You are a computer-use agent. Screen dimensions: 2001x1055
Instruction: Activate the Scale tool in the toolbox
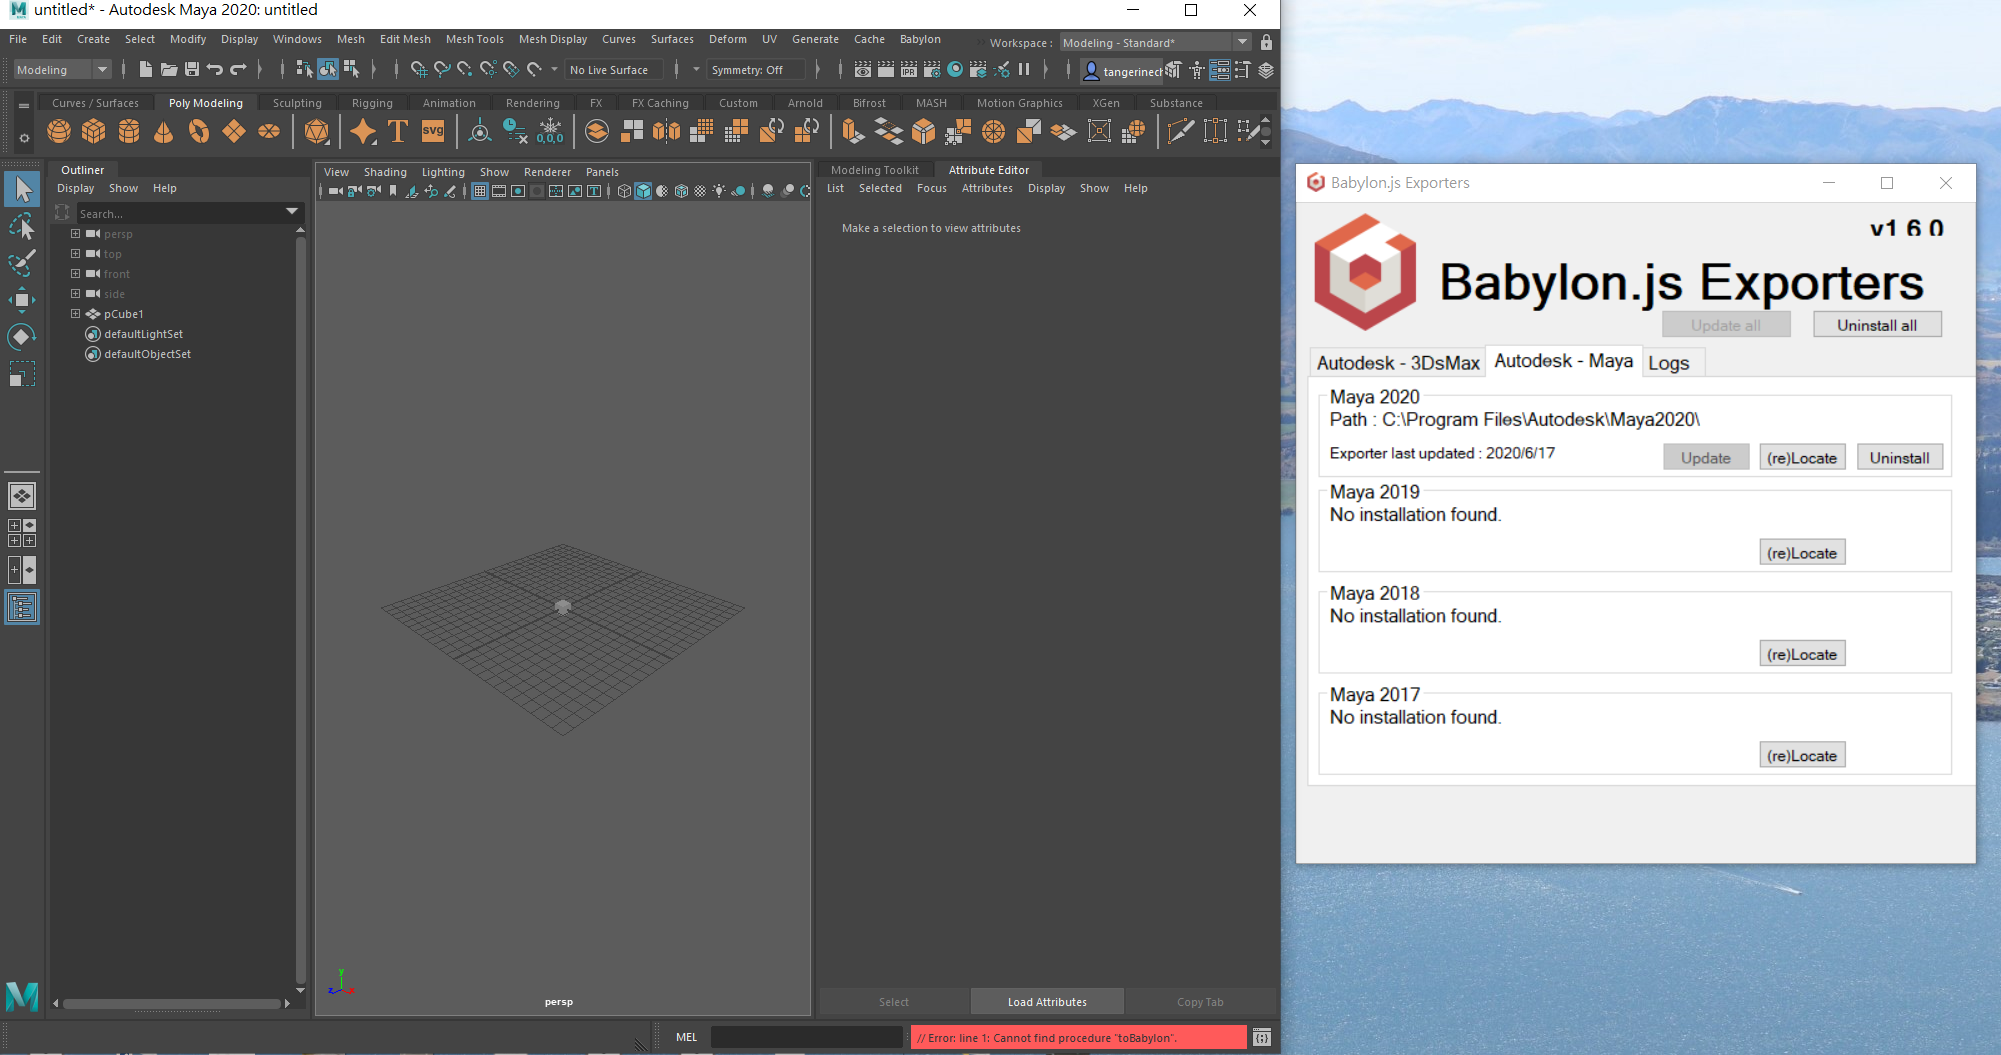coord(22,374)
